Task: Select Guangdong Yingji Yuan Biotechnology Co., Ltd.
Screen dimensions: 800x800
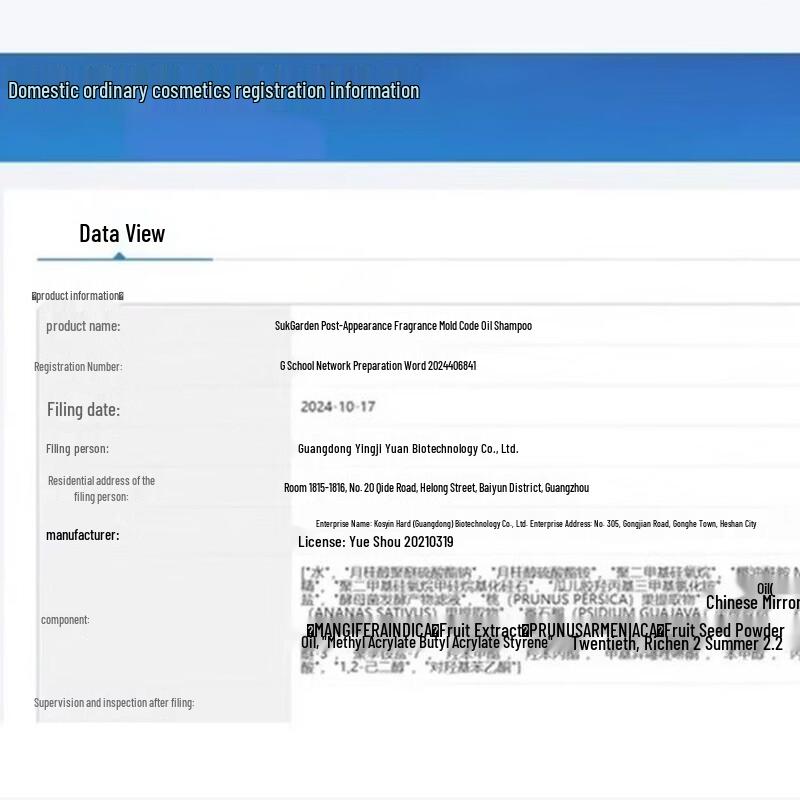Action: coord(408,449)
